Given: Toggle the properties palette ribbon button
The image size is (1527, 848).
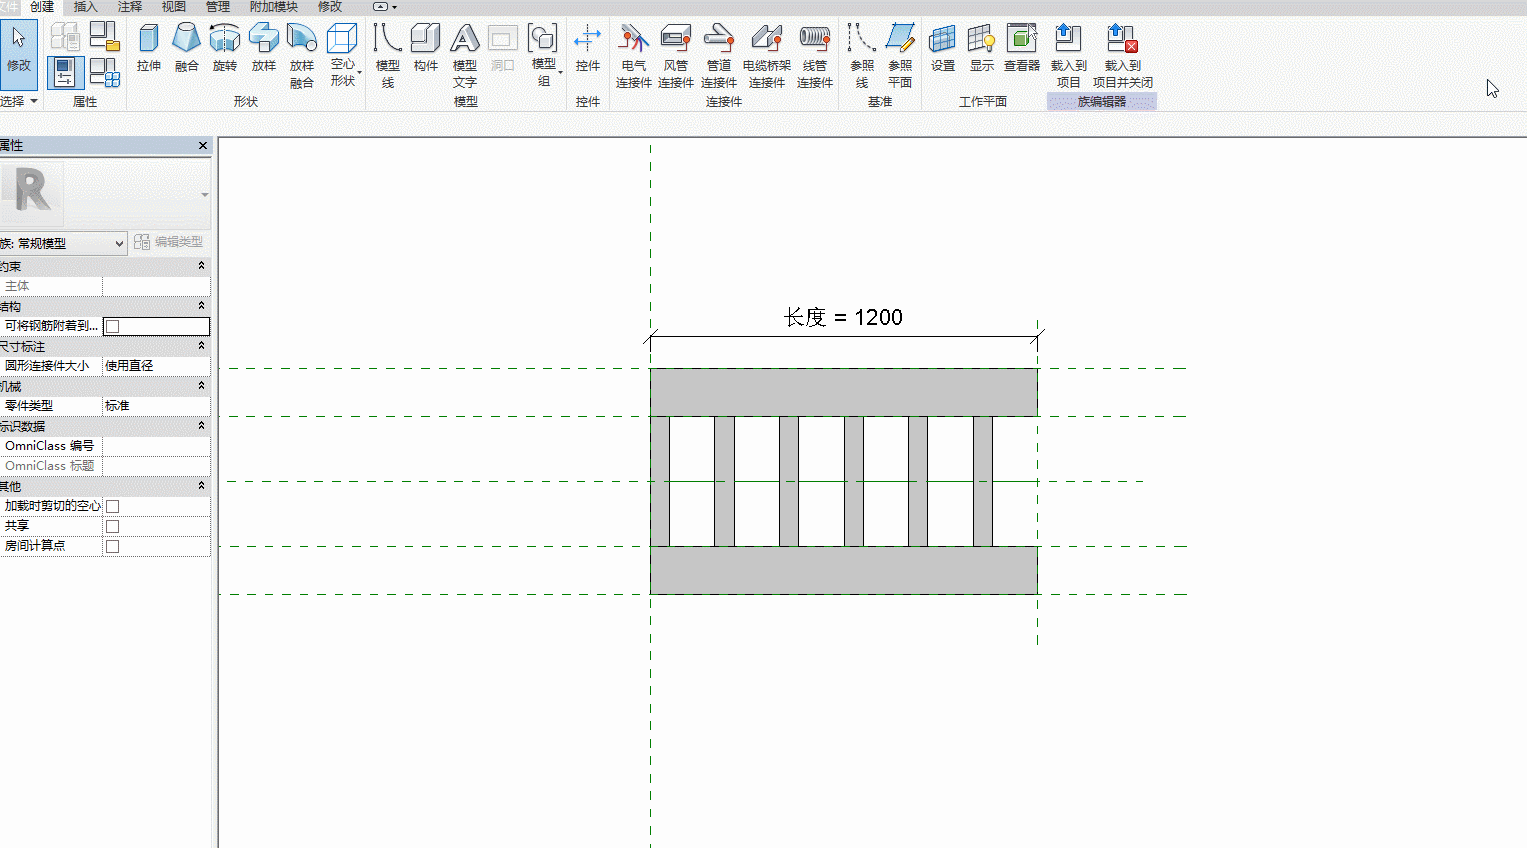Looking at the screenshot, I should pyautogui.click(x=65, y=73).
